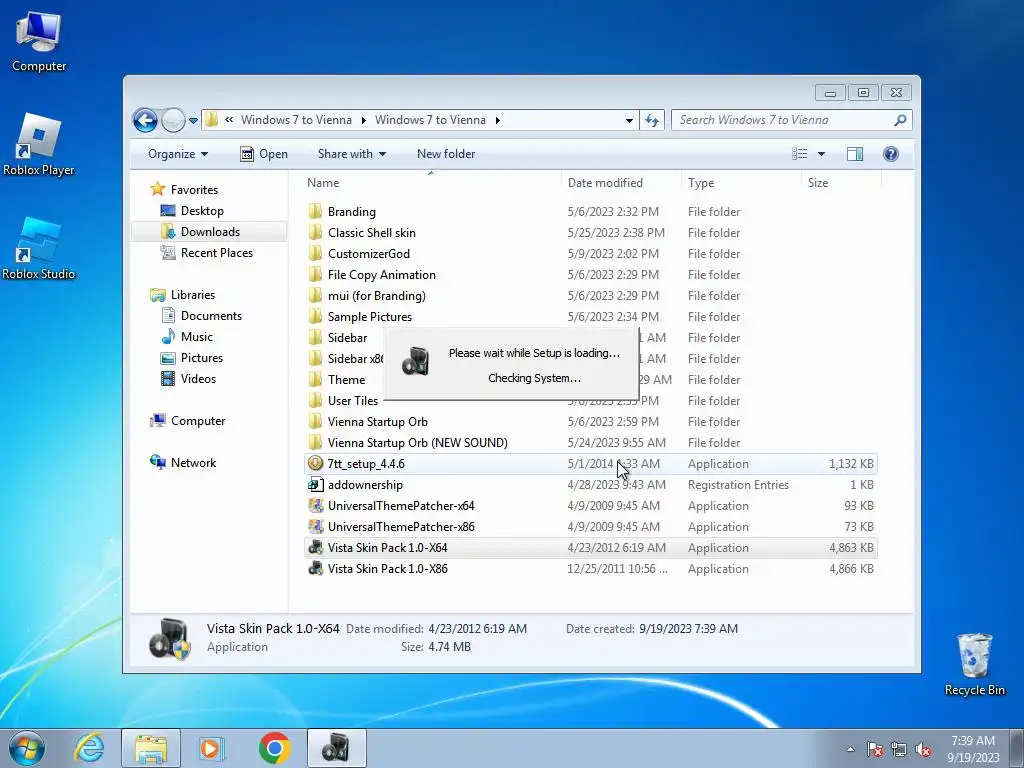This screenshot has height=768, width=1024.
Task: Sort by Size column header
Action: [841, 183]
